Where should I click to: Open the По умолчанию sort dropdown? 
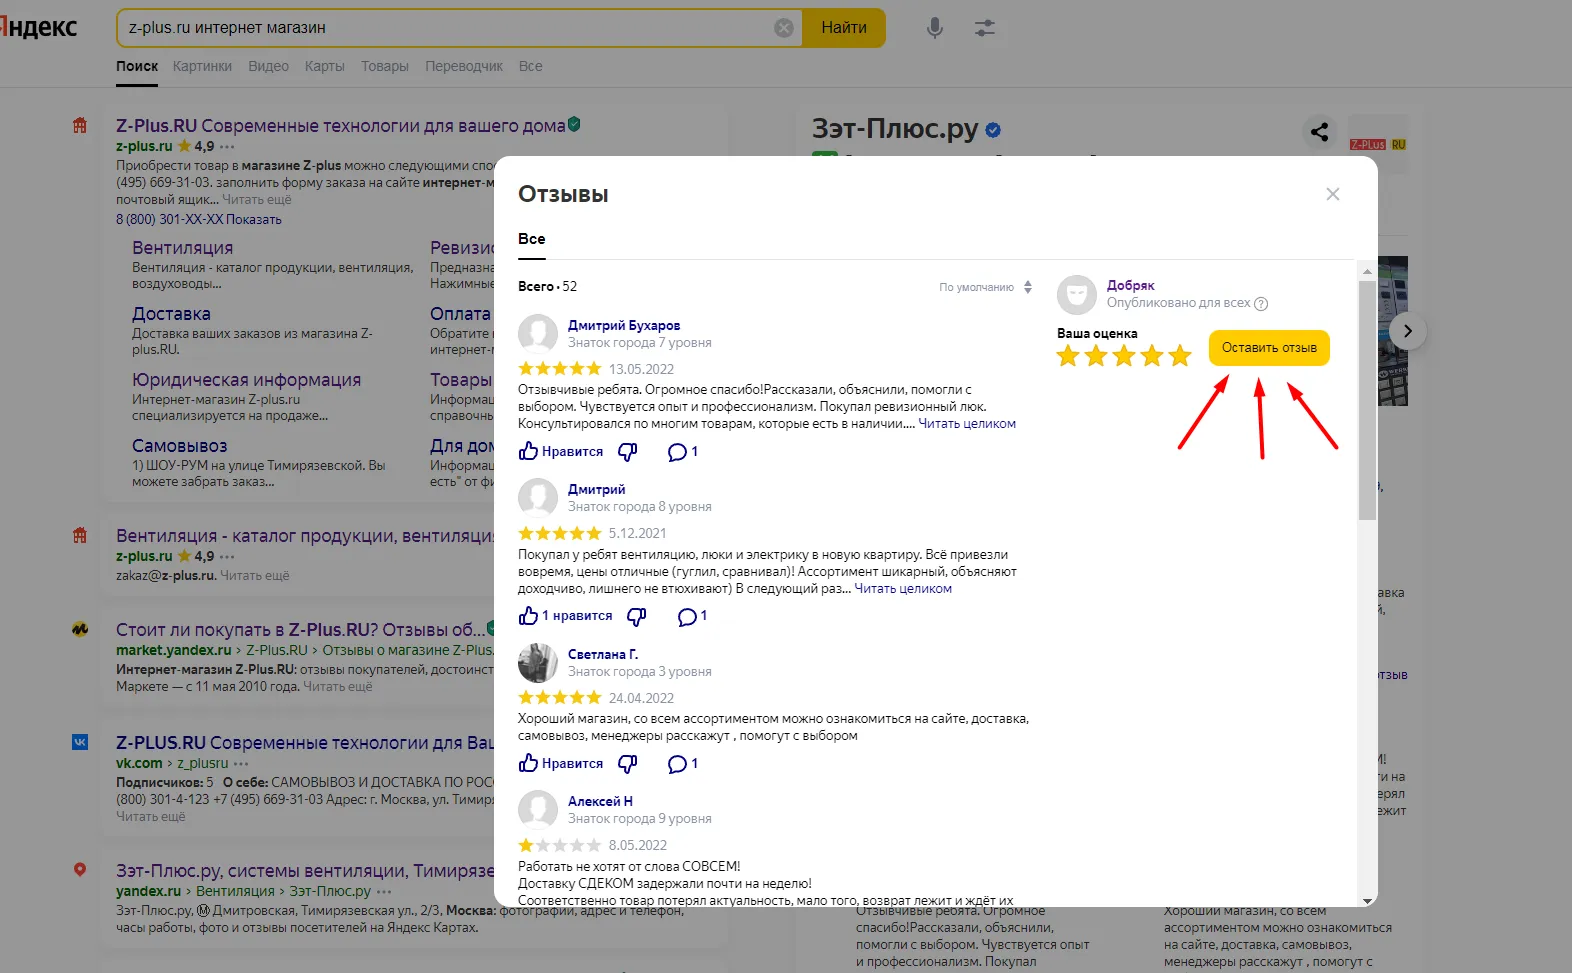tap(985, 287)
